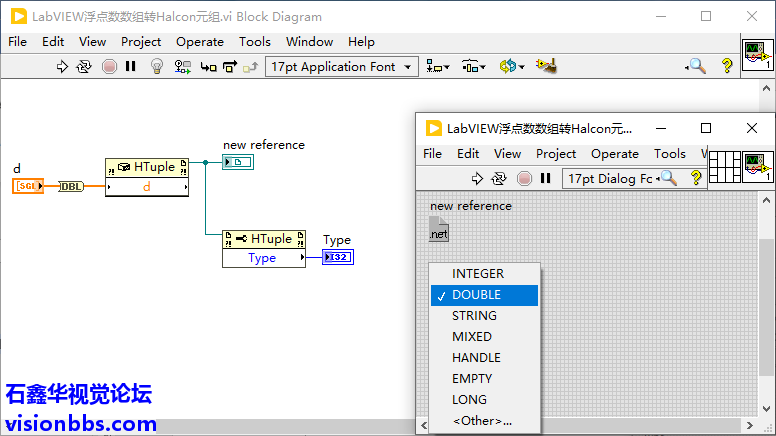Click the yellow Context Help question mark
The height and width of the screenshot is (436, 776).
click(727, 67)
